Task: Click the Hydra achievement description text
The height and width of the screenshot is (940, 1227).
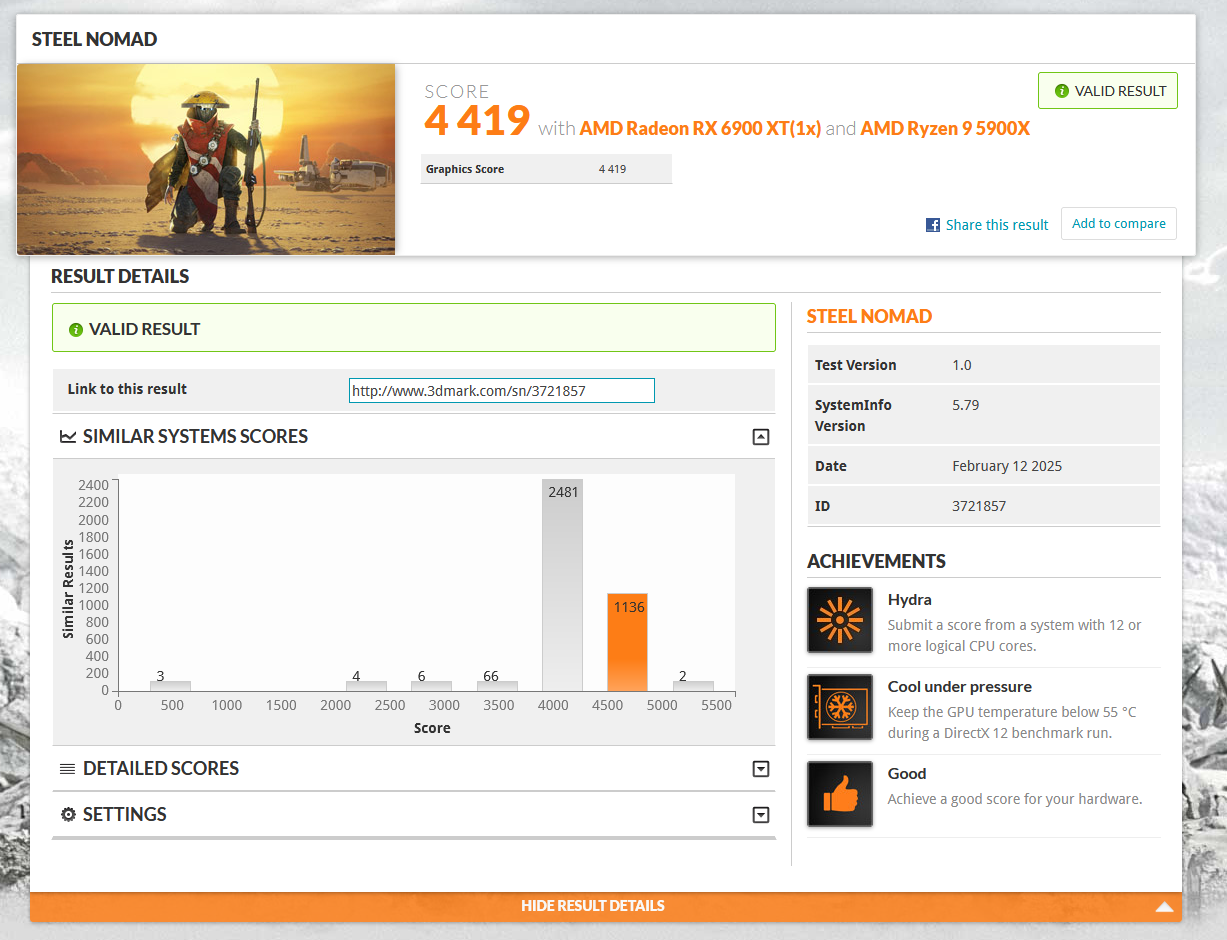Action: 1014,635
